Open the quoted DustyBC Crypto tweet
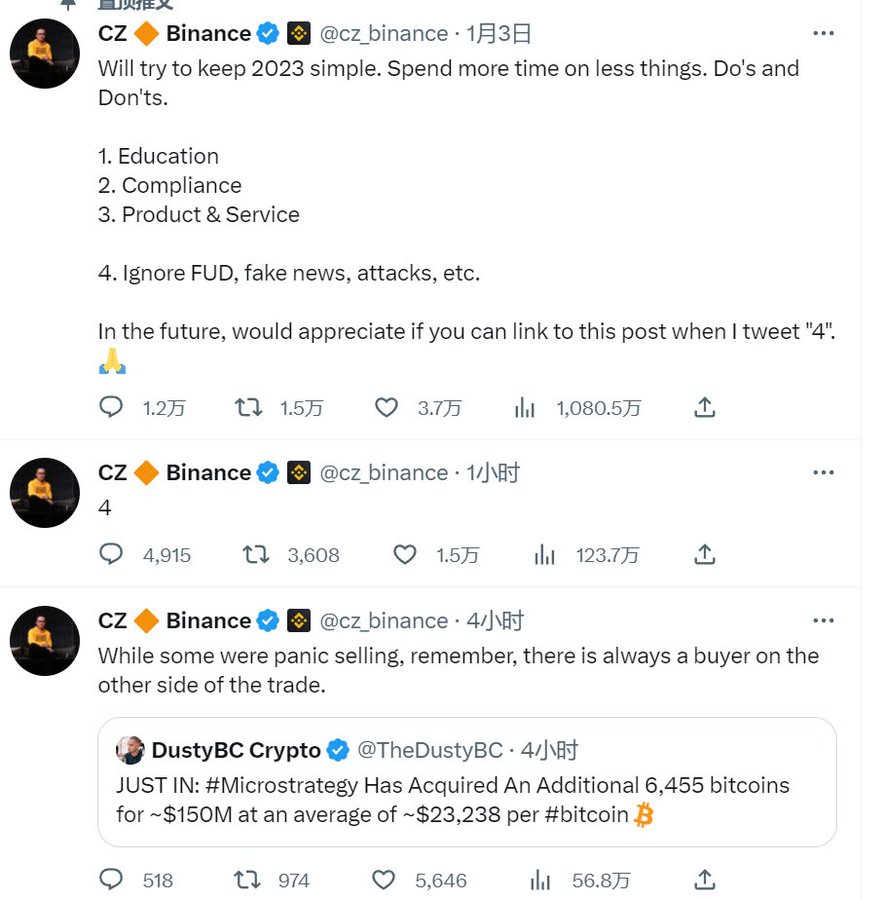 [466, 815]
